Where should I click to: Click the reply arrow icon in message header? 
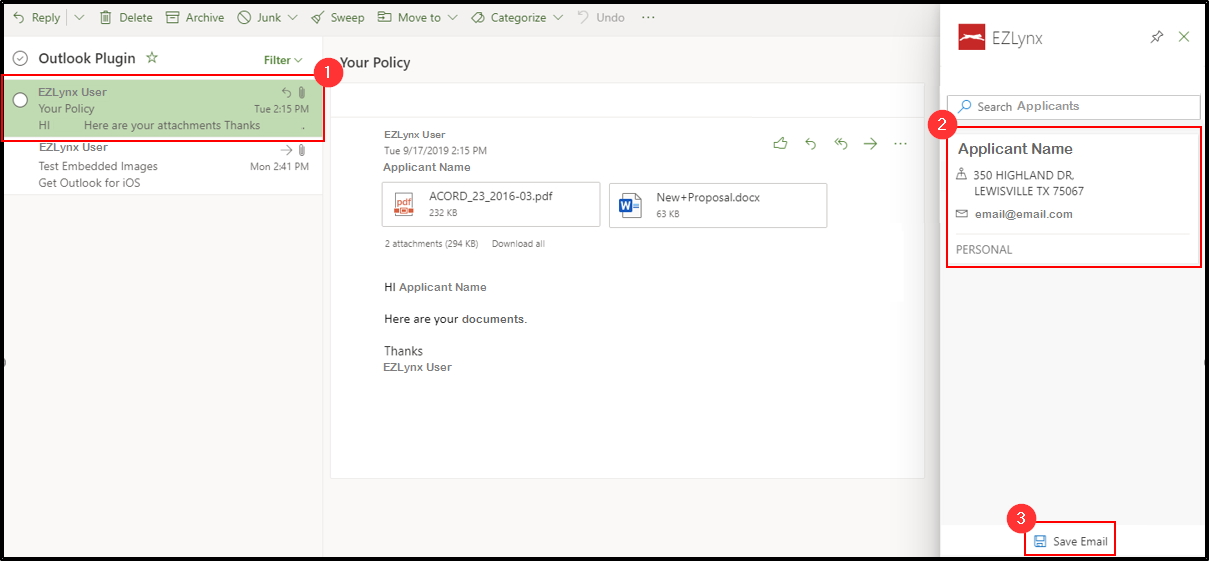click(811, 144)
